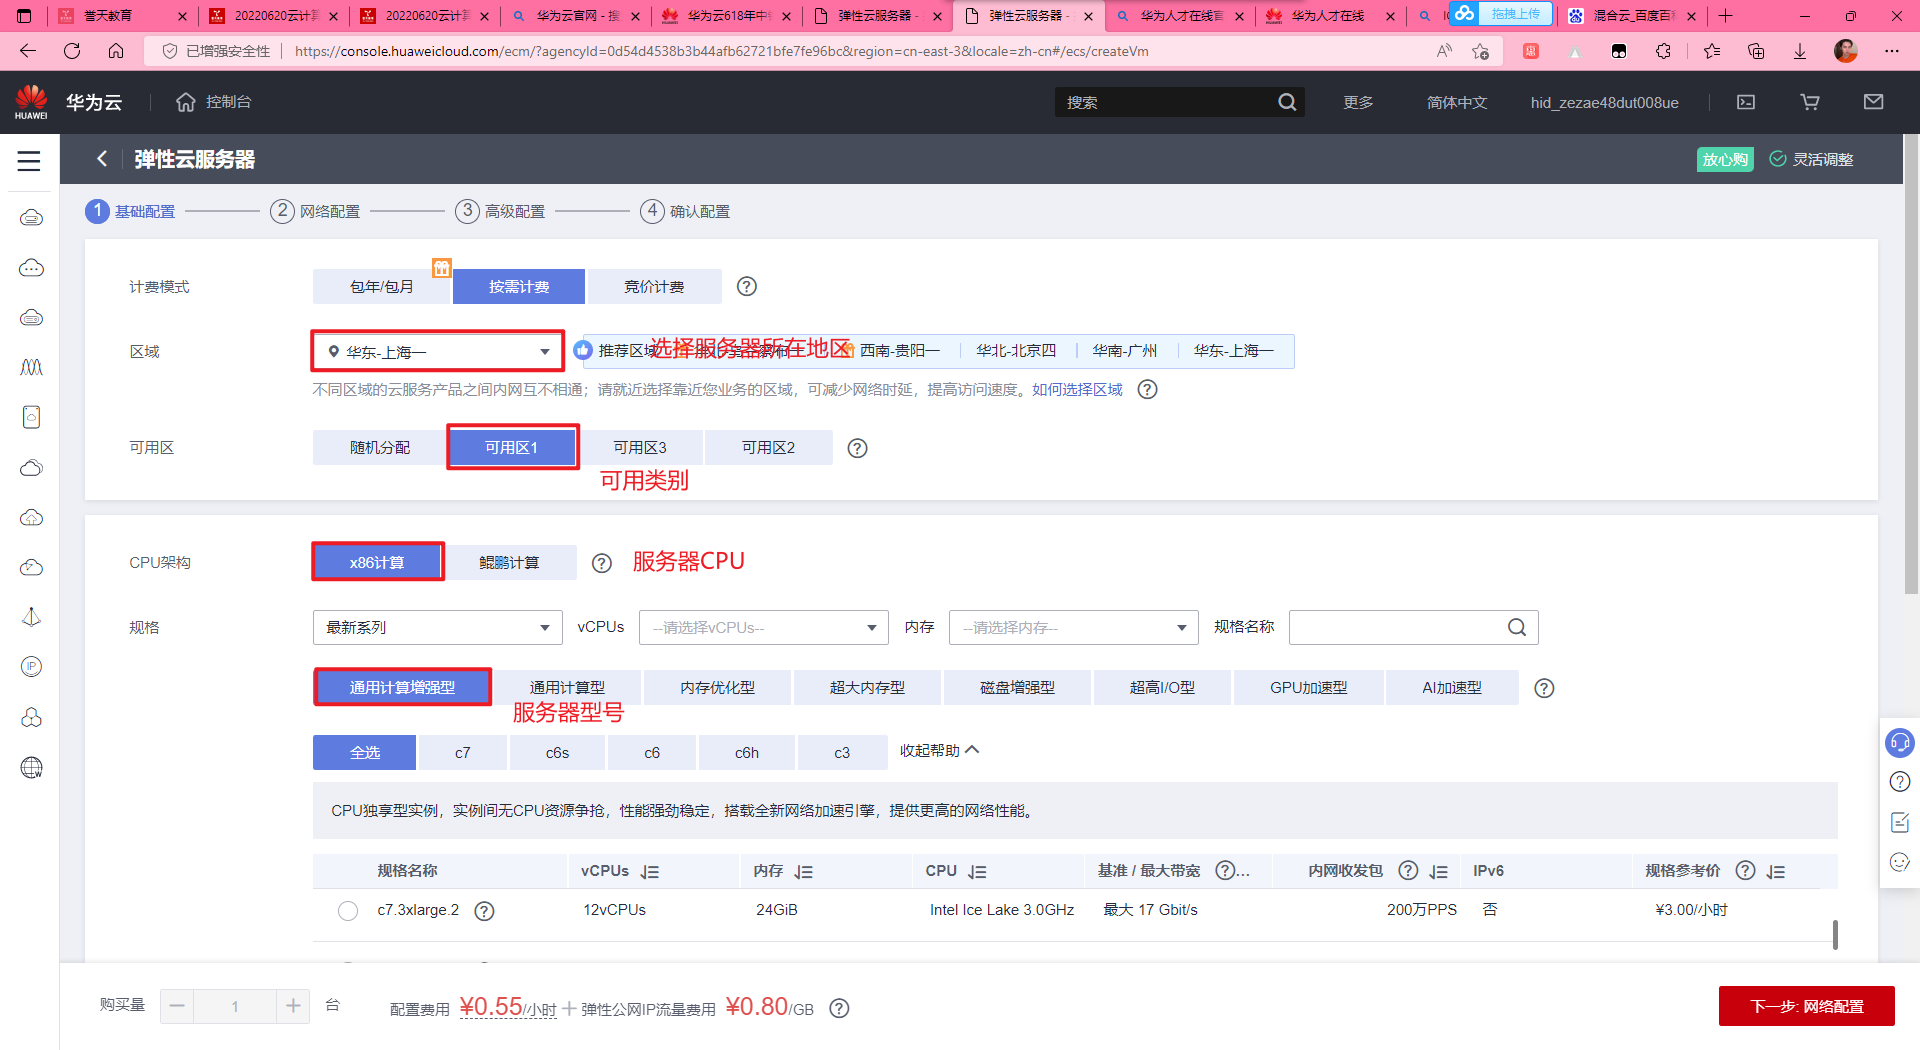The width and height of the screenshot is (1920, 1050).
Task: Choose 可用区2
Action: coord(768,448)
